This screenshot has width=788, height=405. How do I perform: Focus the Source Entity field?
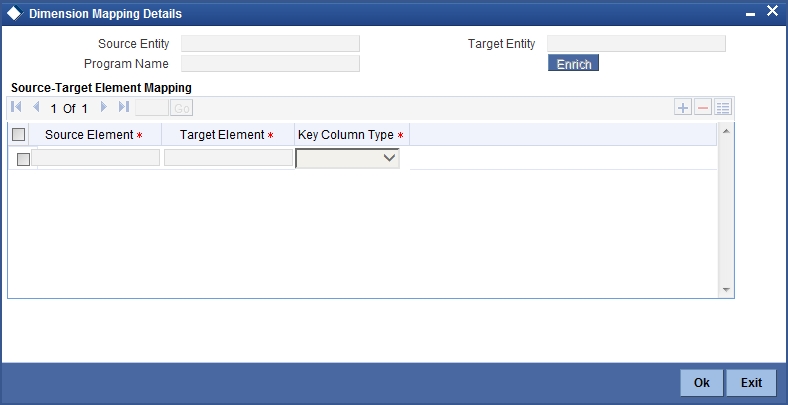coord(270,44)
